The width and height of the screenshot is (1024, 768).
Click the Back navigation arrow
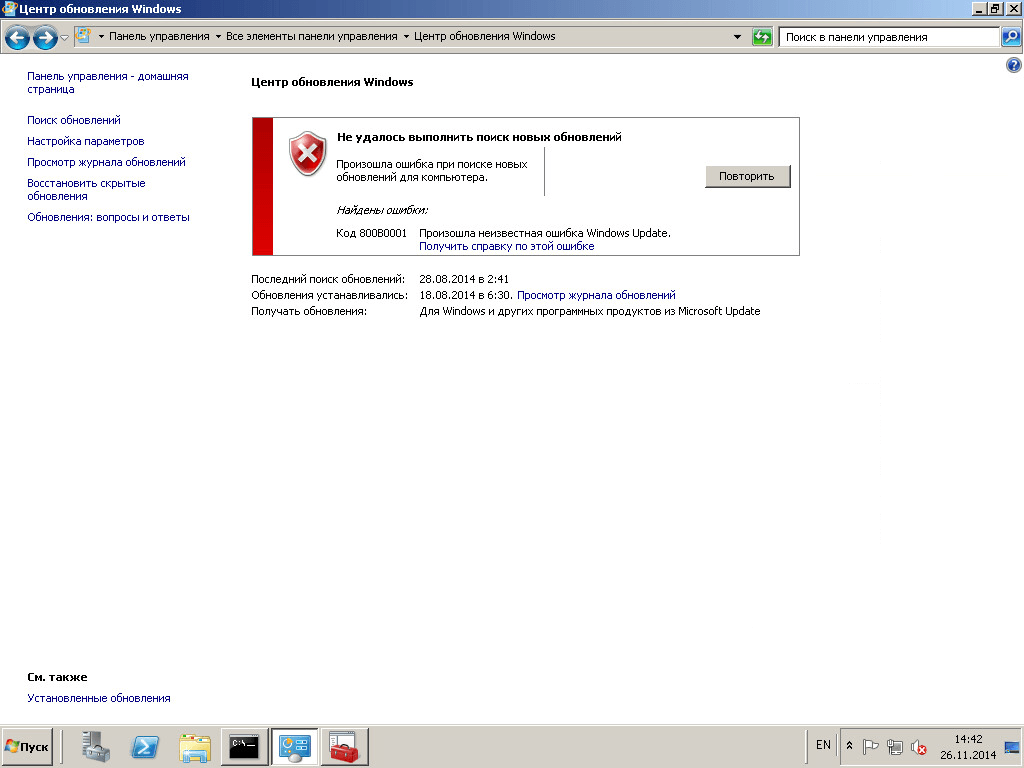(18, 37)
